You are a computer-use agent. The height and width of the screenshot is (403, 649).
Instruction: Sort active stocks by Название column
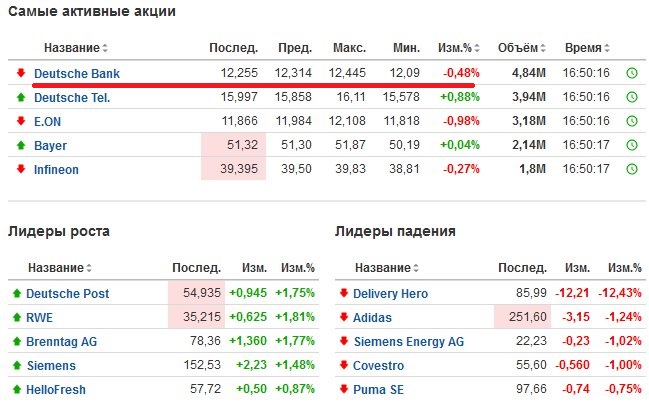(x=76, y=48)
